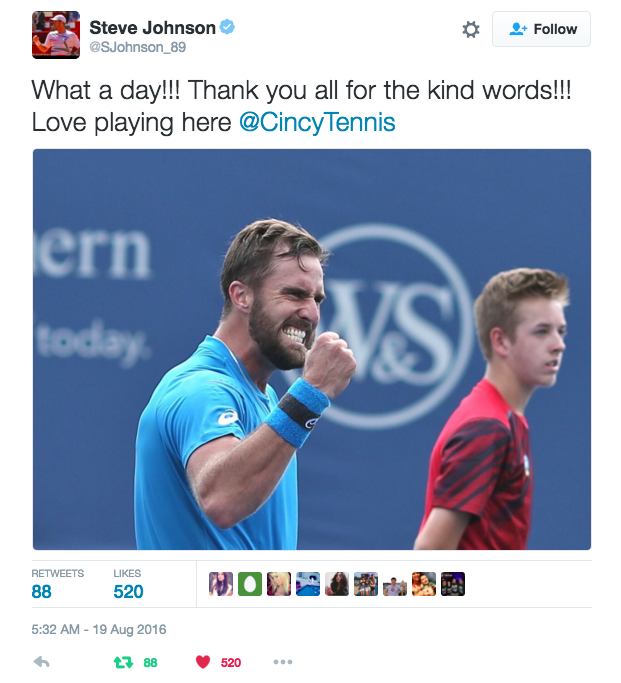Viewport: 621px width, 683px height.
Task: Click the first liker avatar thumbnail
Action: [x=221, y=584]
